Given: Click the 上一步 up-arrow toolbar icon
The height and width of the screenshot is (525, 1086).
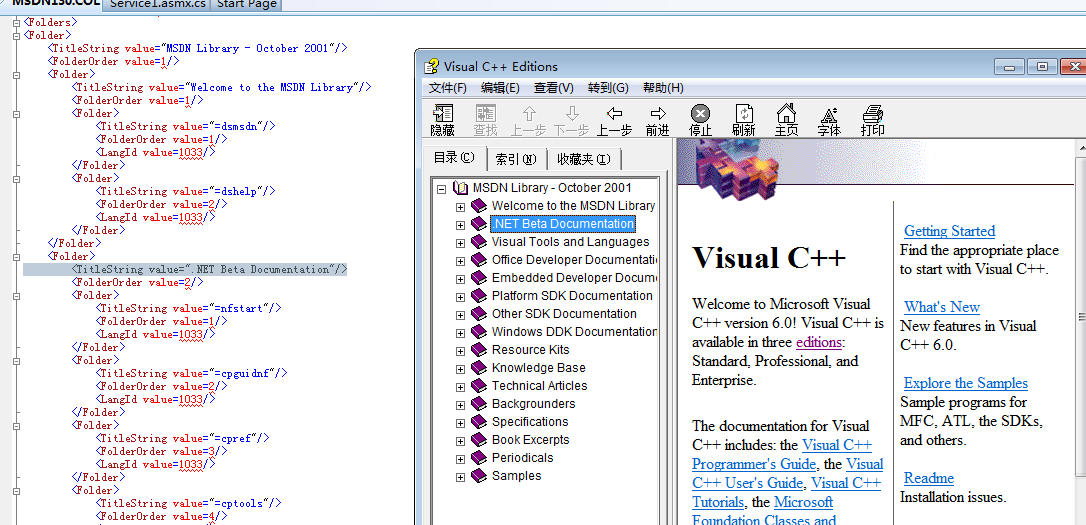Looking at the screenshot, I should [x=528, y=120].
